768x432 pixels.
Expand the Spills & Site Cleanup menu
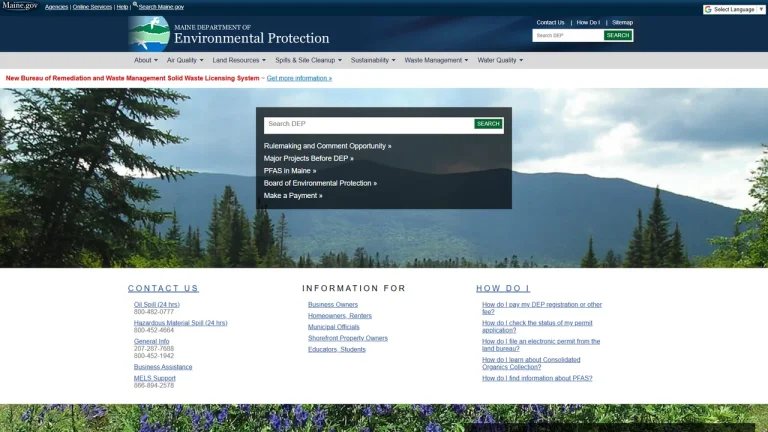(309, 60)
